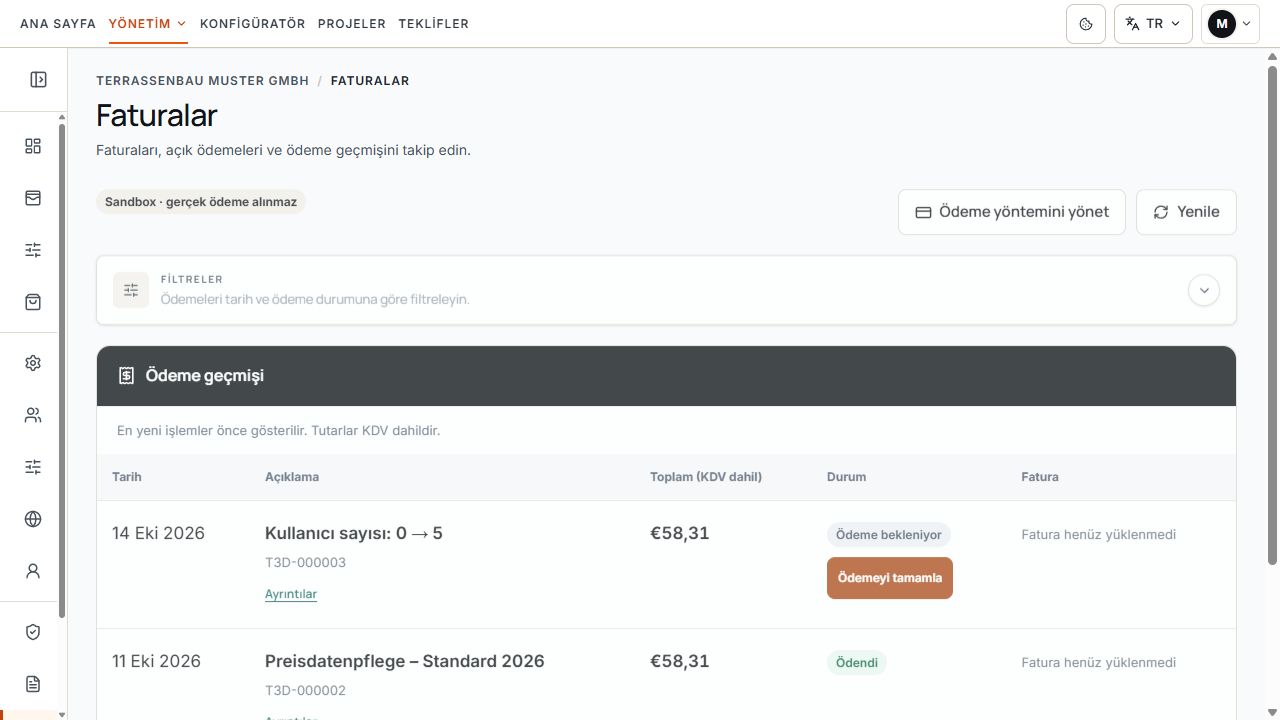Refresh the list with the Yenile button
Viewport: 1280px width, 720px height.
[x=1186, y=212]
